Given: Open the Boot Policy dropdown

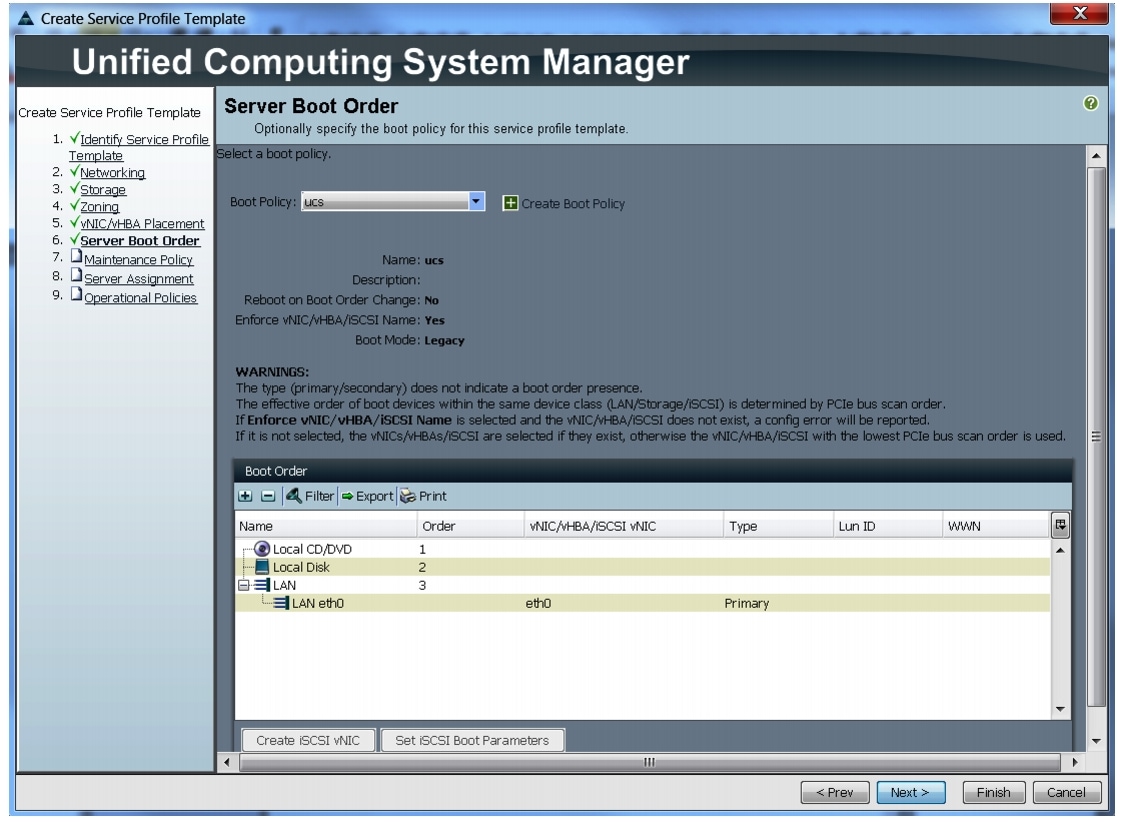Looking at the screenshot, I should point(476,202).
